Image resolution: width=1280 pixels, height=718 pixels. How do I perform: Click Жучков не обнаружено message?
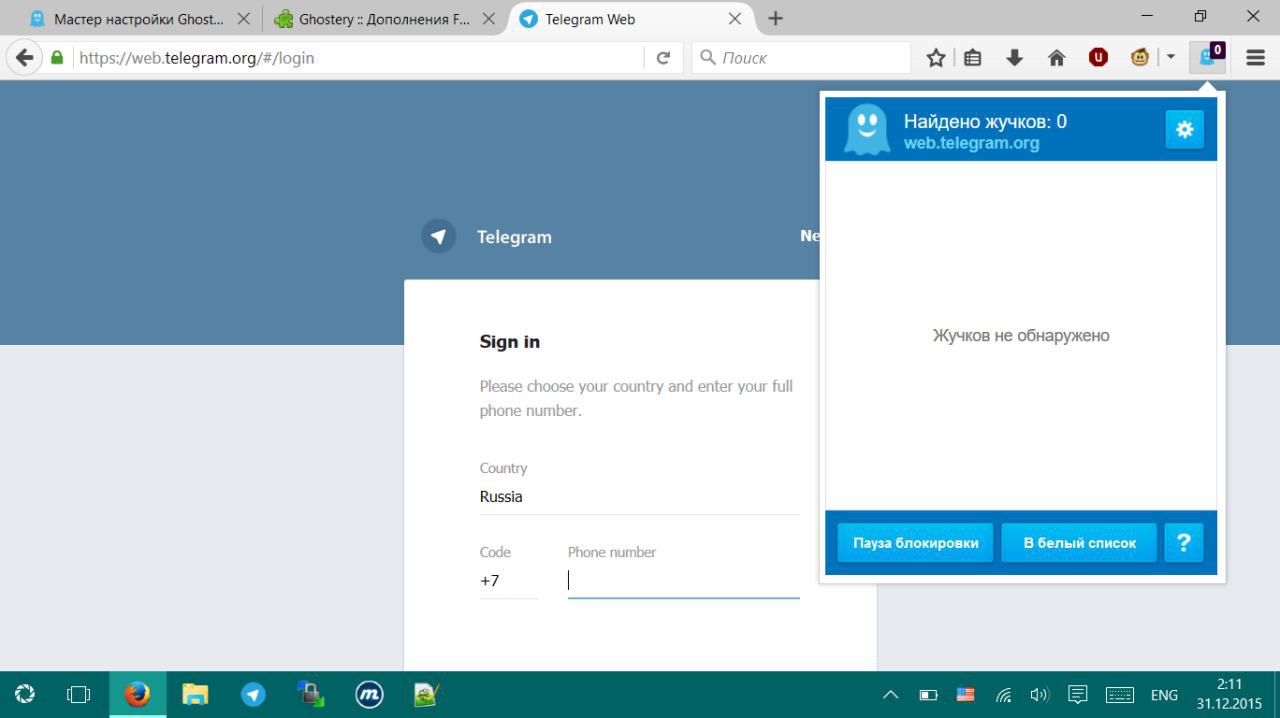click(1021, 336)
